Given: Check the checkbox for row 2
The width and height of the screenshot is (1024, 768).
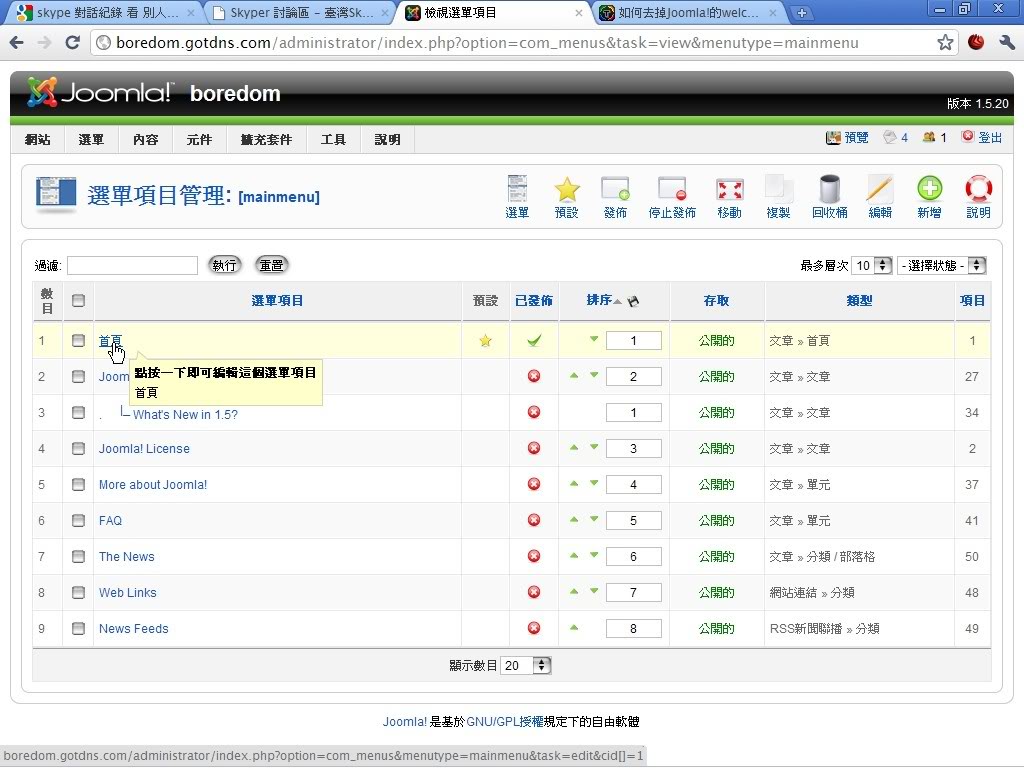Looking at the screenshot, I should pyautogui.click(x=78, y=376).
